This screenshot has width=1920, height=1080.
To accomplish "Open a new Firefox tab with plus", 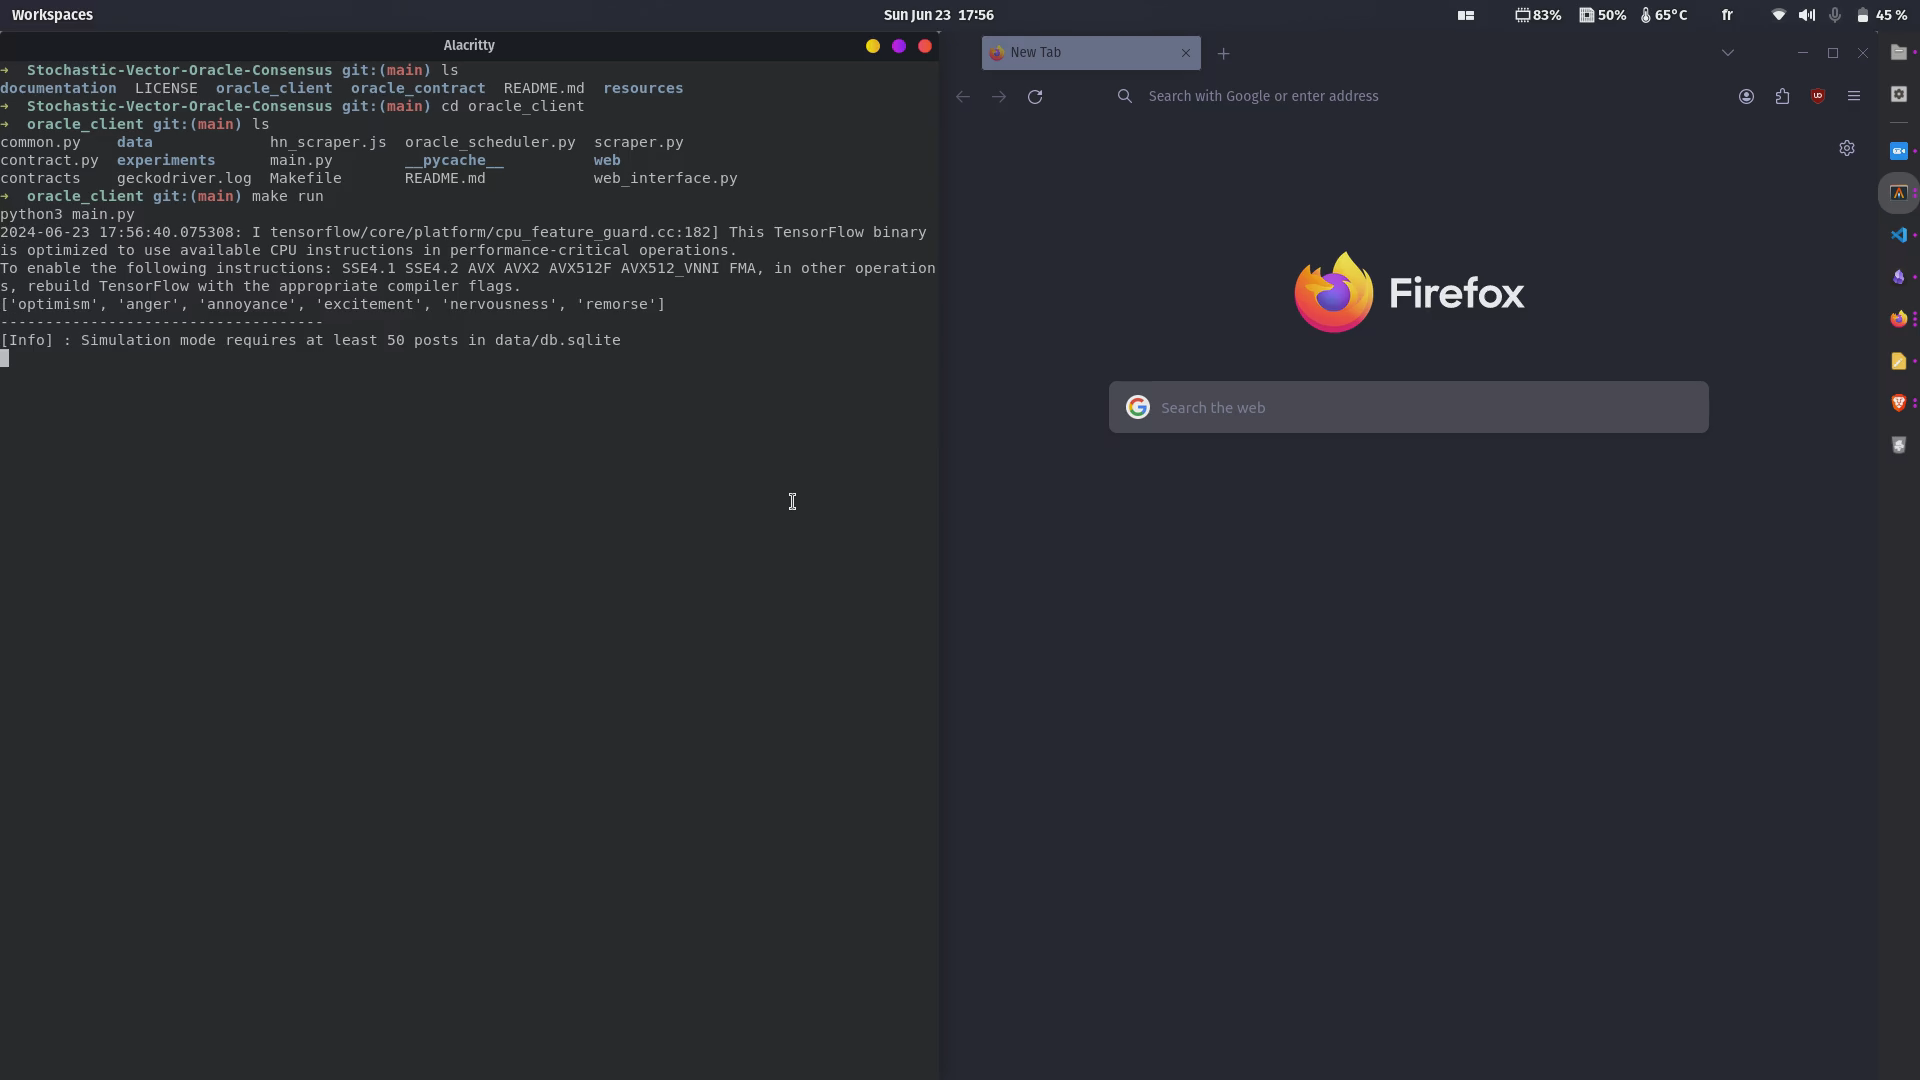I will (x=1223, y=53).
